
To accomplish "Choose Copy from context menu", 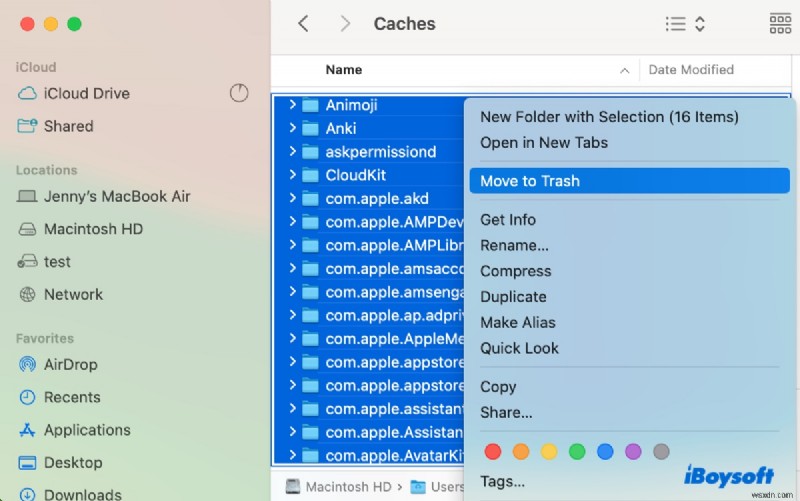I will click(x=498, y=387).
